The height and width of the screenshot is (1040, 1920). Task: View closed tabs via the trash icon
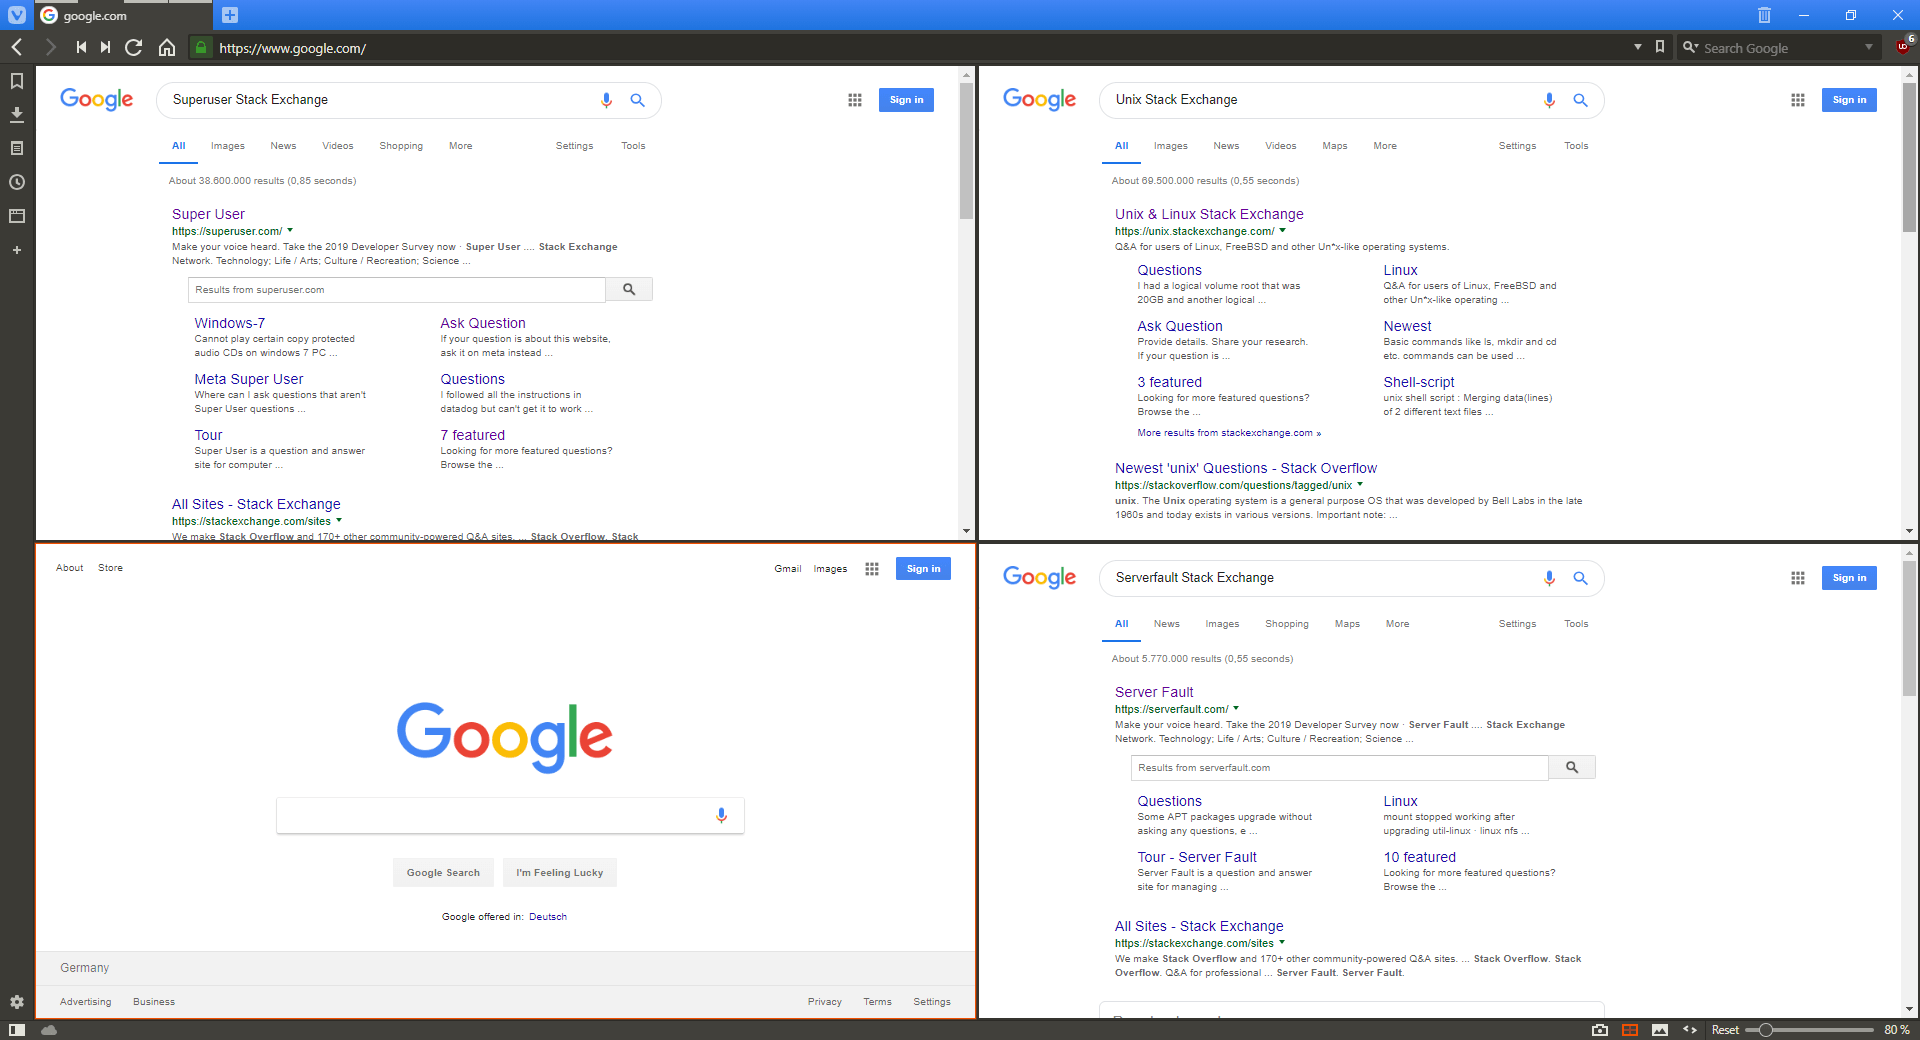tap(1764, 15)
